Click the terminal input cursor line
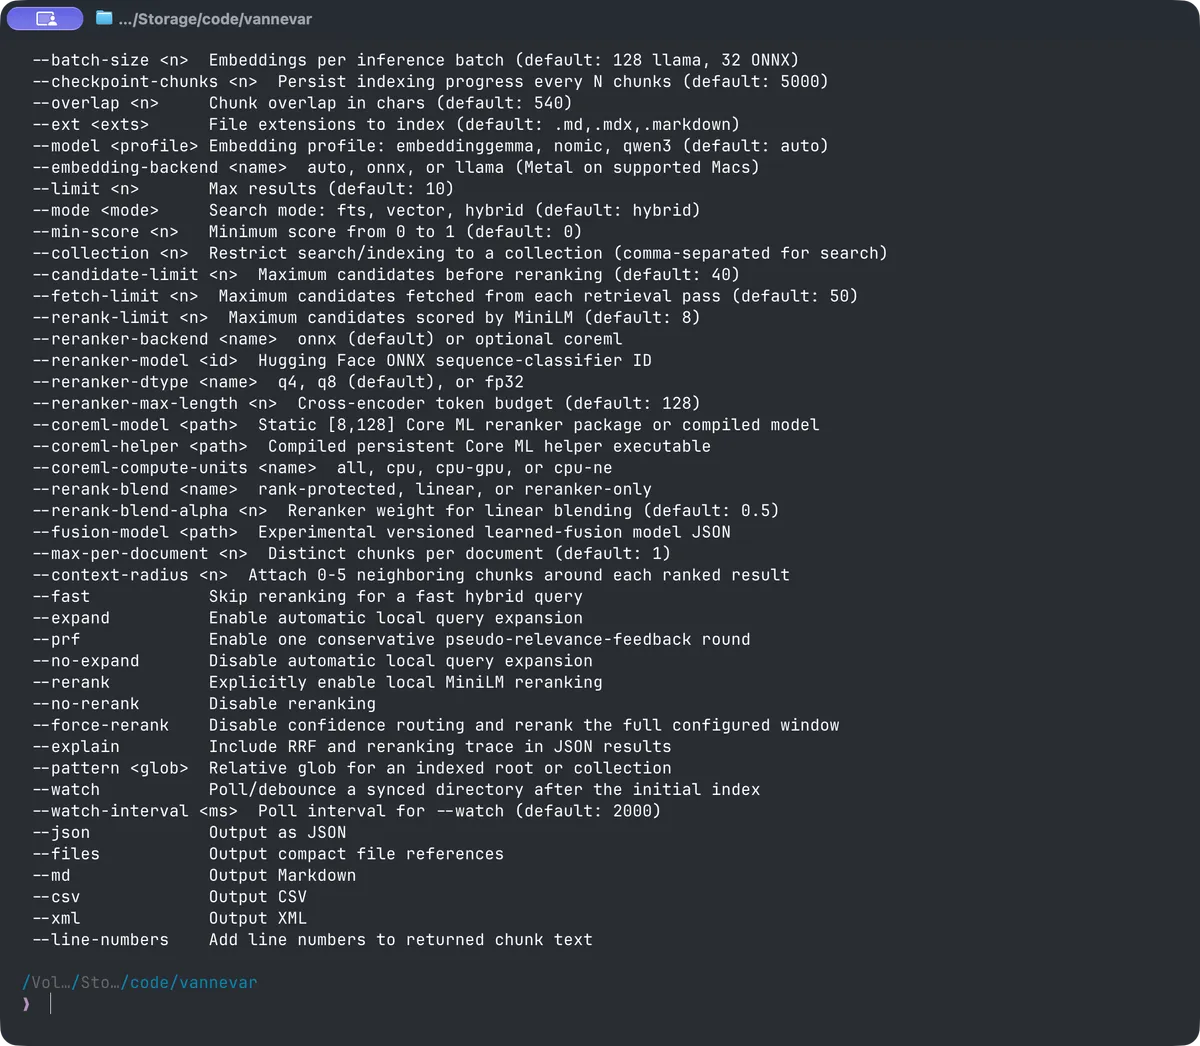Image resolution: width=1200 pixels, height=1046 pixels. (50, 1003)
